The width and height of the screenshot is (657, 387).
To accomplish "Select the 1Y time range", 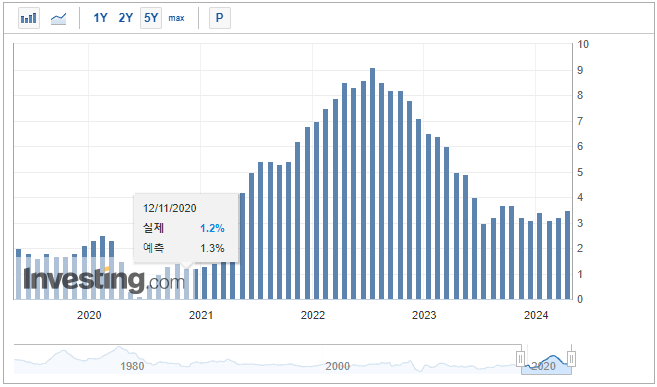I will [100, 18].
